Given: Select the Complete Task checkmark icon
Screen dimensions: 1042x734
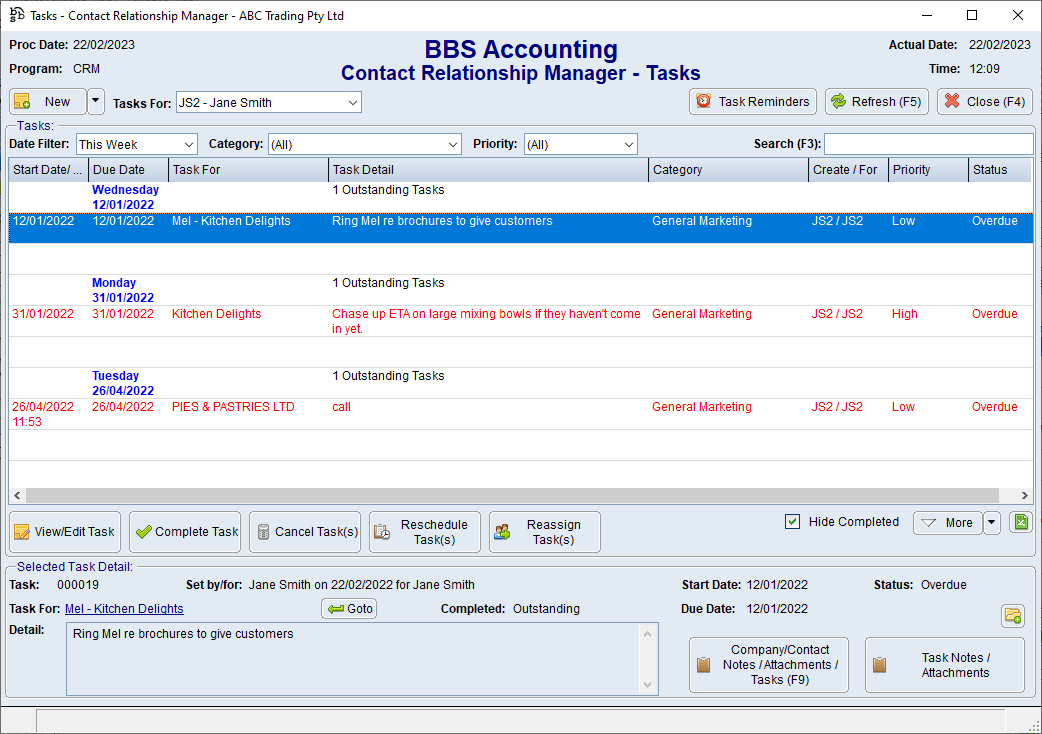Looking at the screenshot, I should point(146,531).
